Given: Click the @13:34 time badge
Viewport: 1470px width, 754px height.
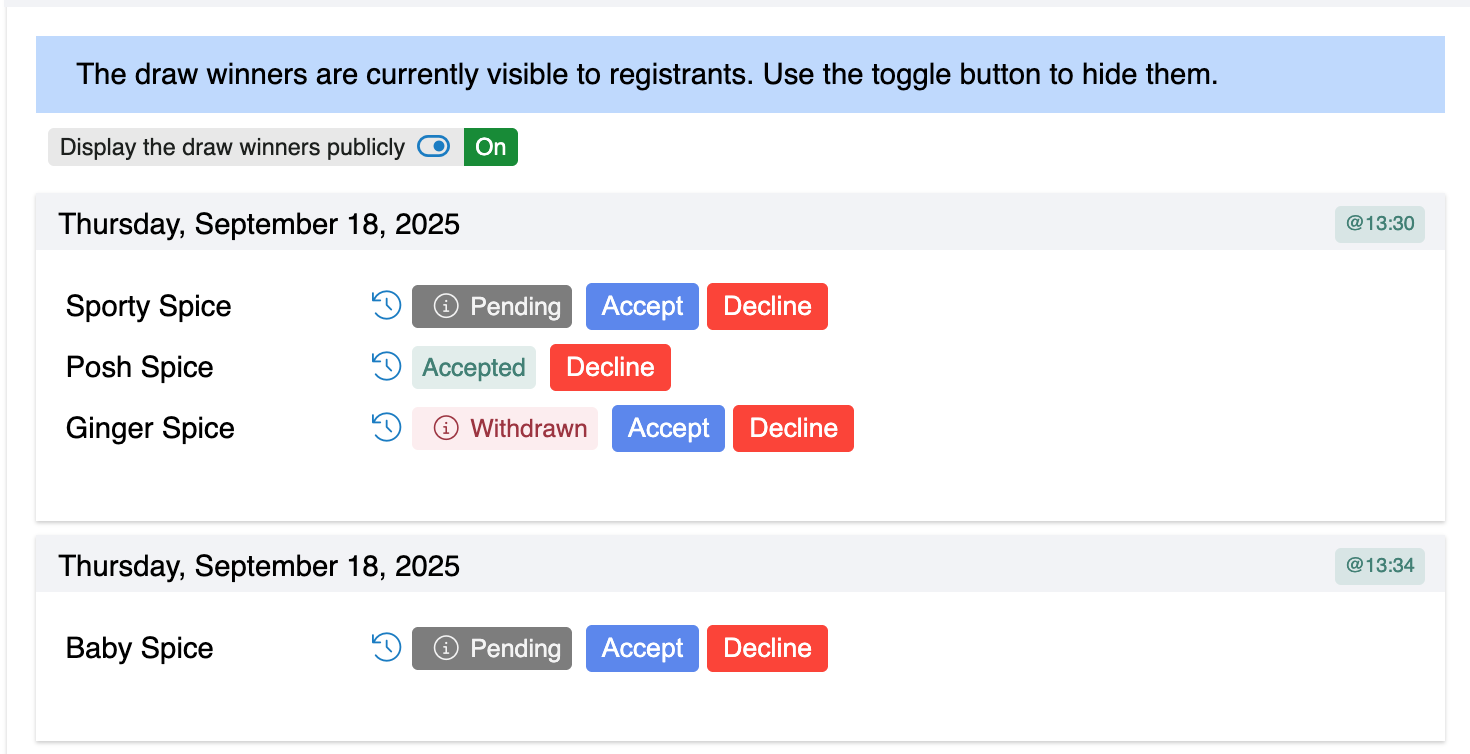Looking at the screenshot, I should pos(1380,566).
